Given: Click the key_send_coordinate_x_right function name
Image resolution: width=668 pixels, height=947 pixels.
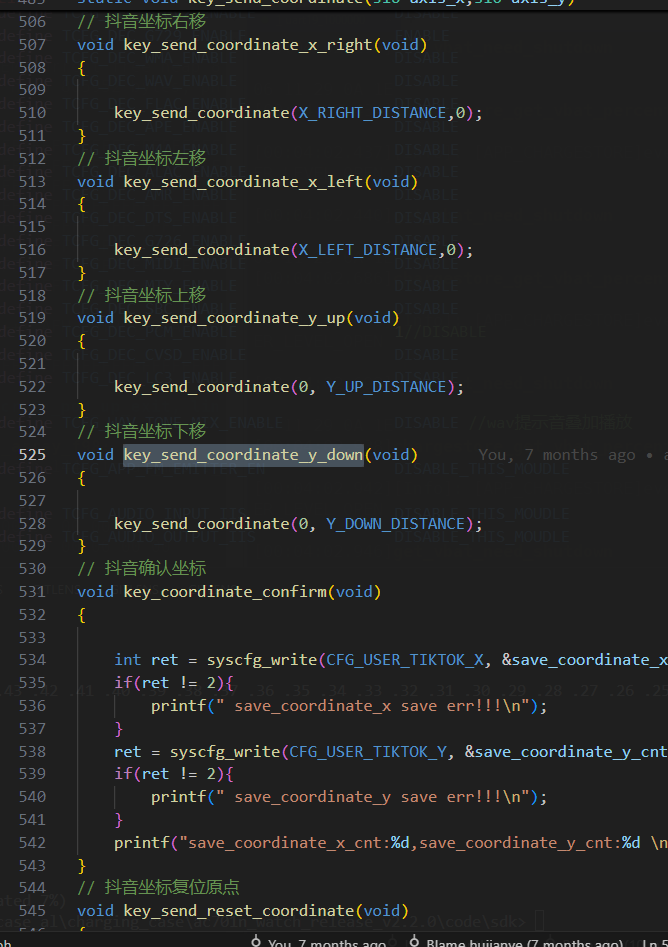Looking at the screenshot, I should tap(248, 45).
